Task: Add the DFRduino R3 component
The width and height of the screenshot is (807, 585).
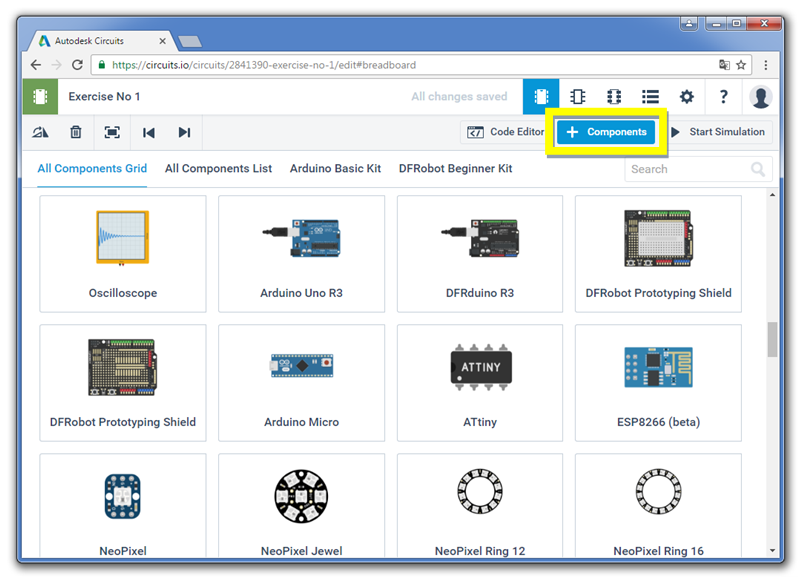Action: 480,254
